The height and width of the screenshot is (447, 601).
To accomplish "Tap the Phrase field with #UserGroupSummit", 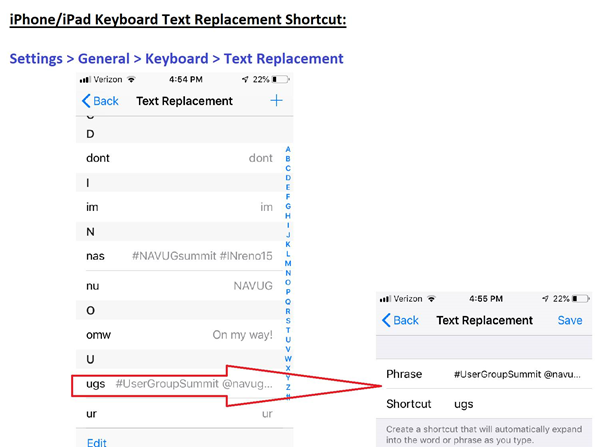I will (484, 374).
